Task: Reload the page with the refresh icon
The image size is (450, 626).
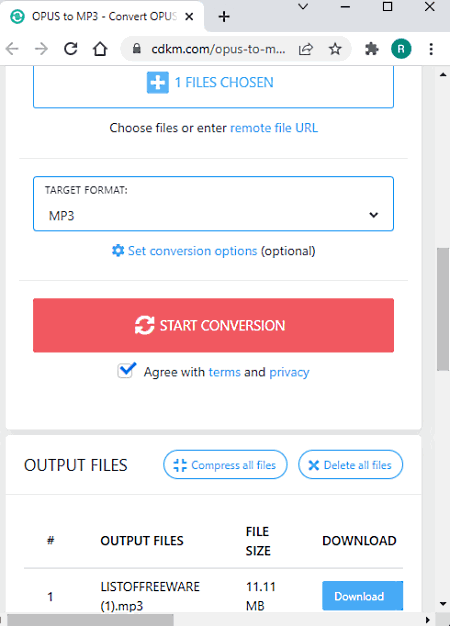Action: (x=71, y=49)
